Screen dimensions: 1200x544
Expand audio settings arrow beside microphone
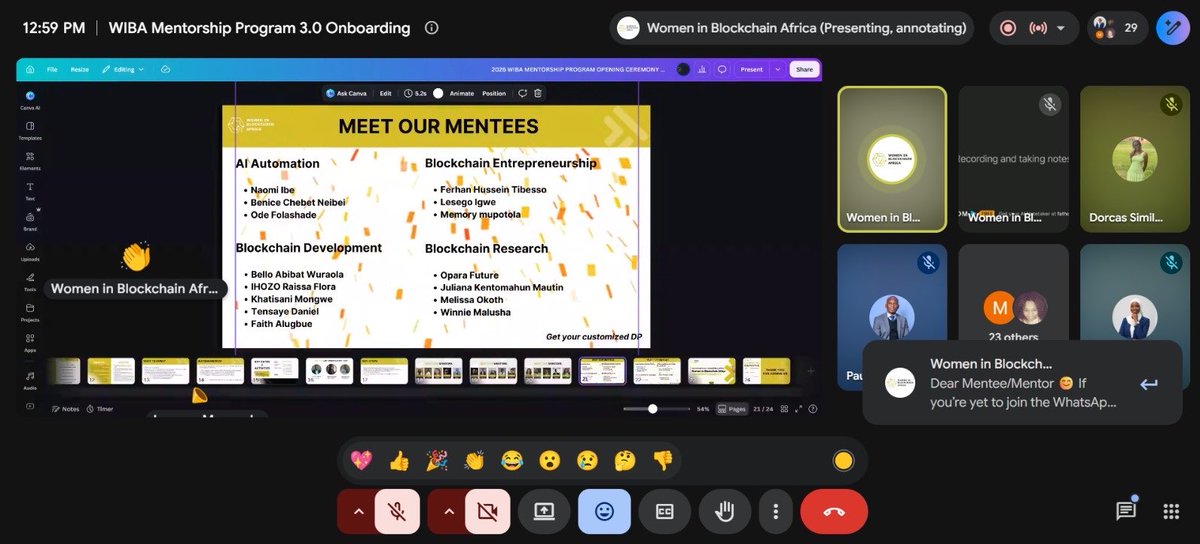click(357, 511)
